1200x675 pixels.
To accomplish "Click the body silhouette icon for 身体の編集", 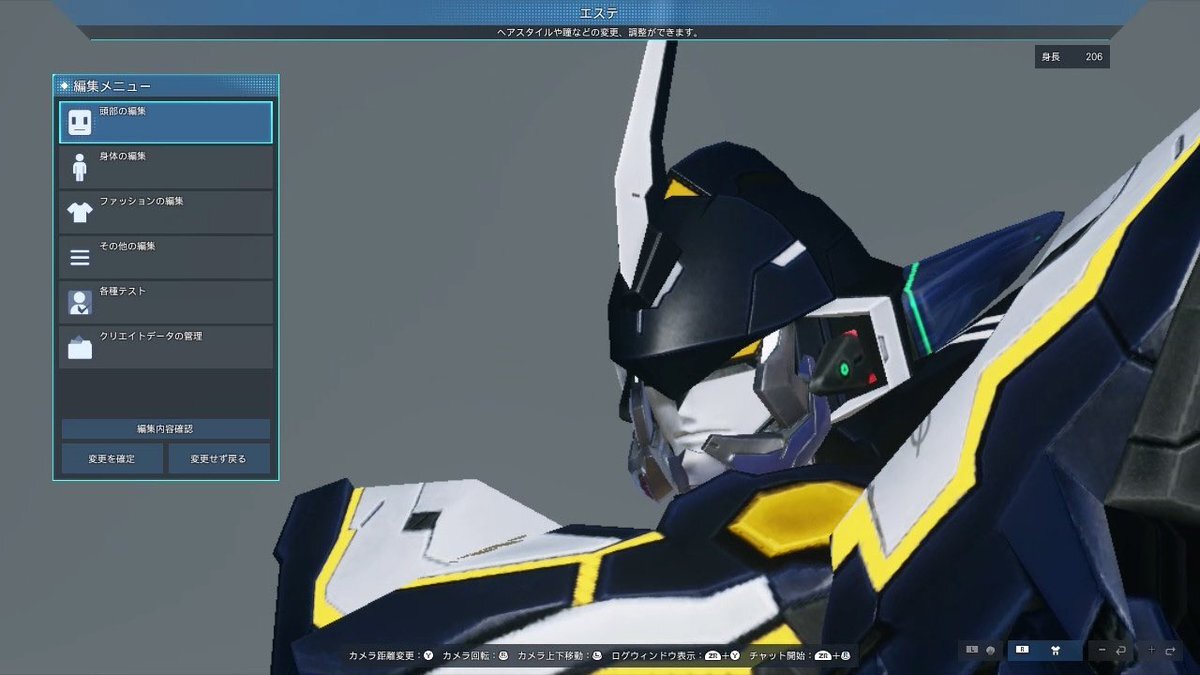I will 80,167.
